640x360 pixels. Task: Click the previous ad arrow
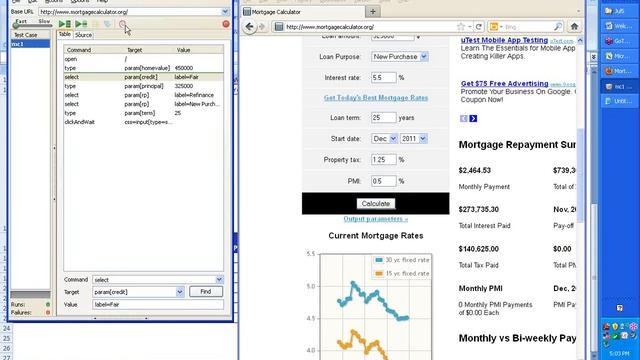tap(464, 118)
